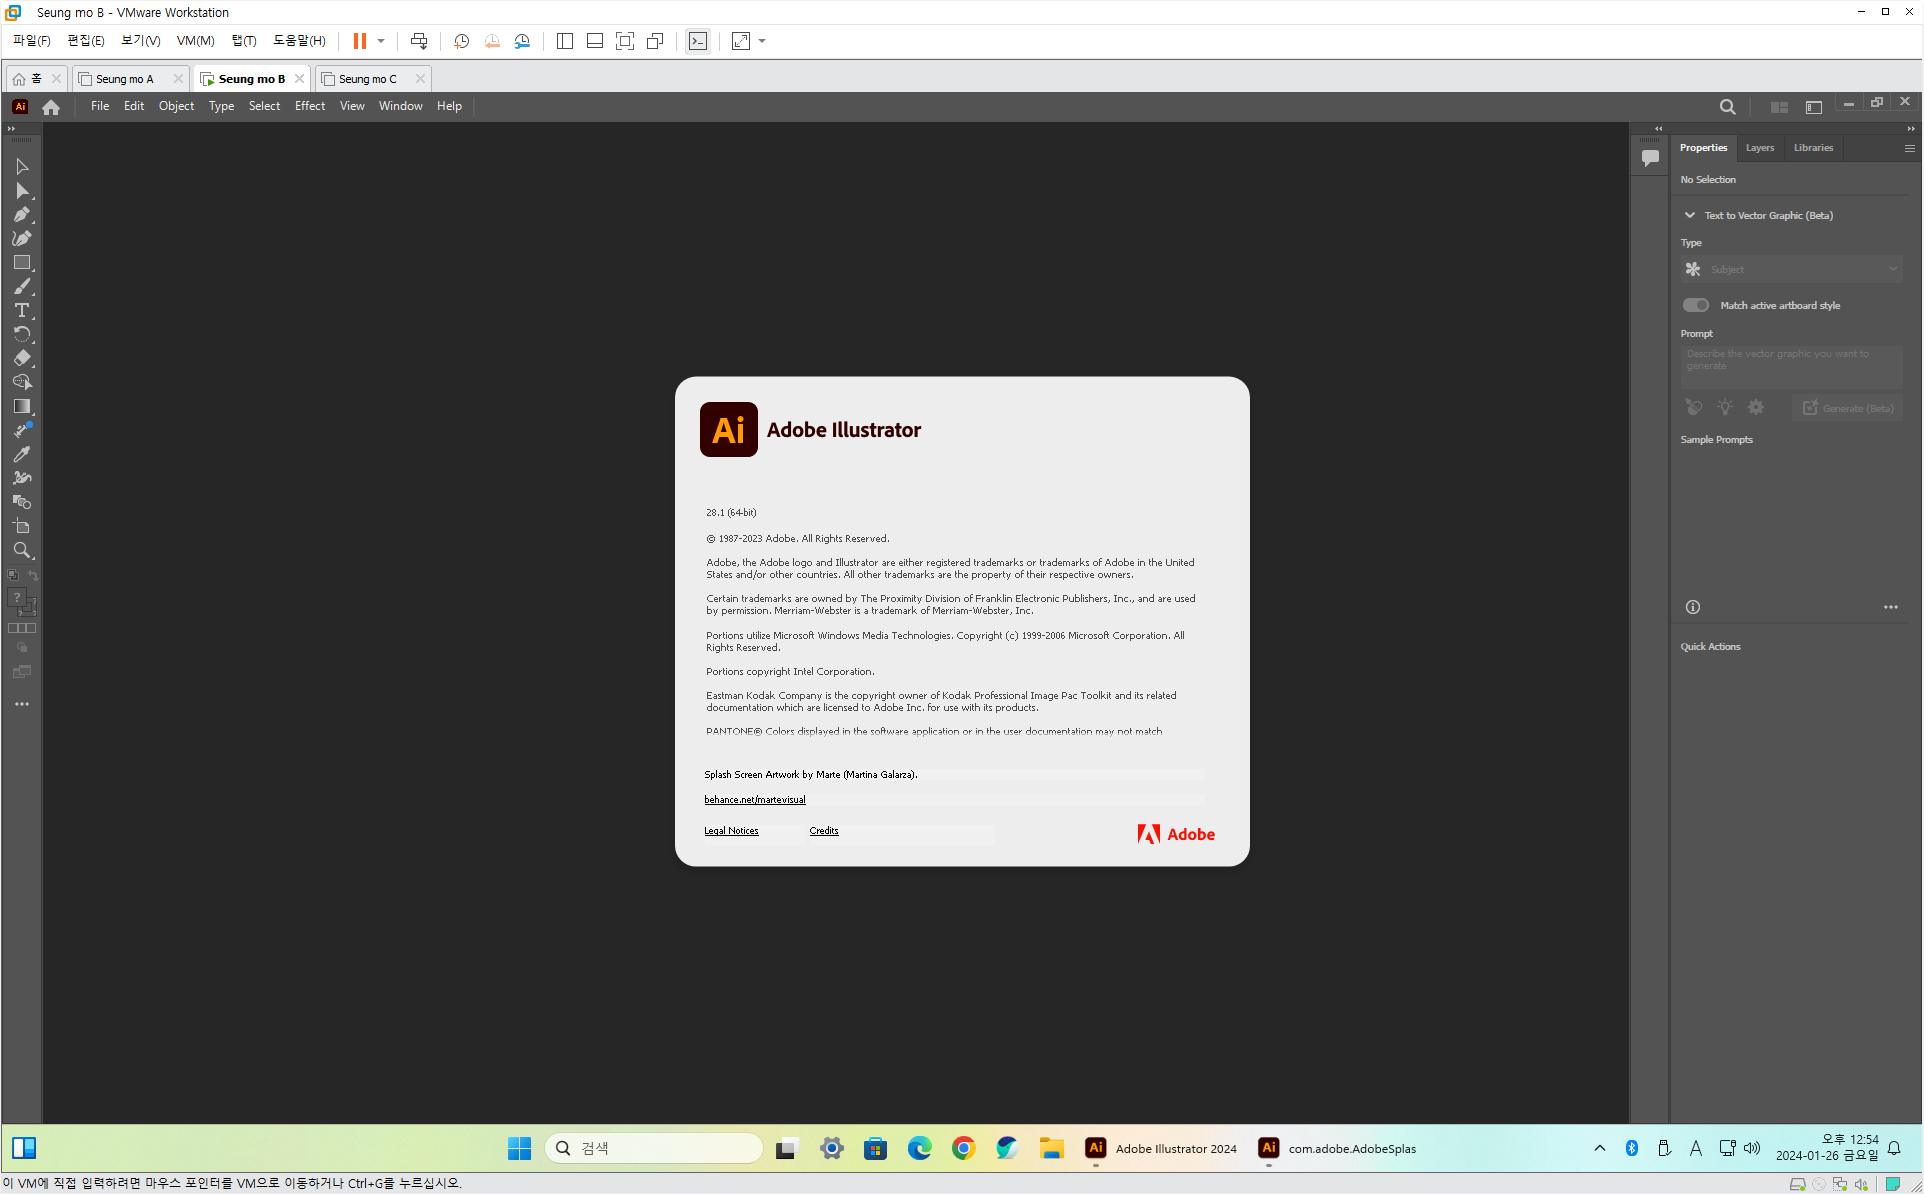Toggle Match active artboard style switch

pyautogui.click(x=1696, y=305)
